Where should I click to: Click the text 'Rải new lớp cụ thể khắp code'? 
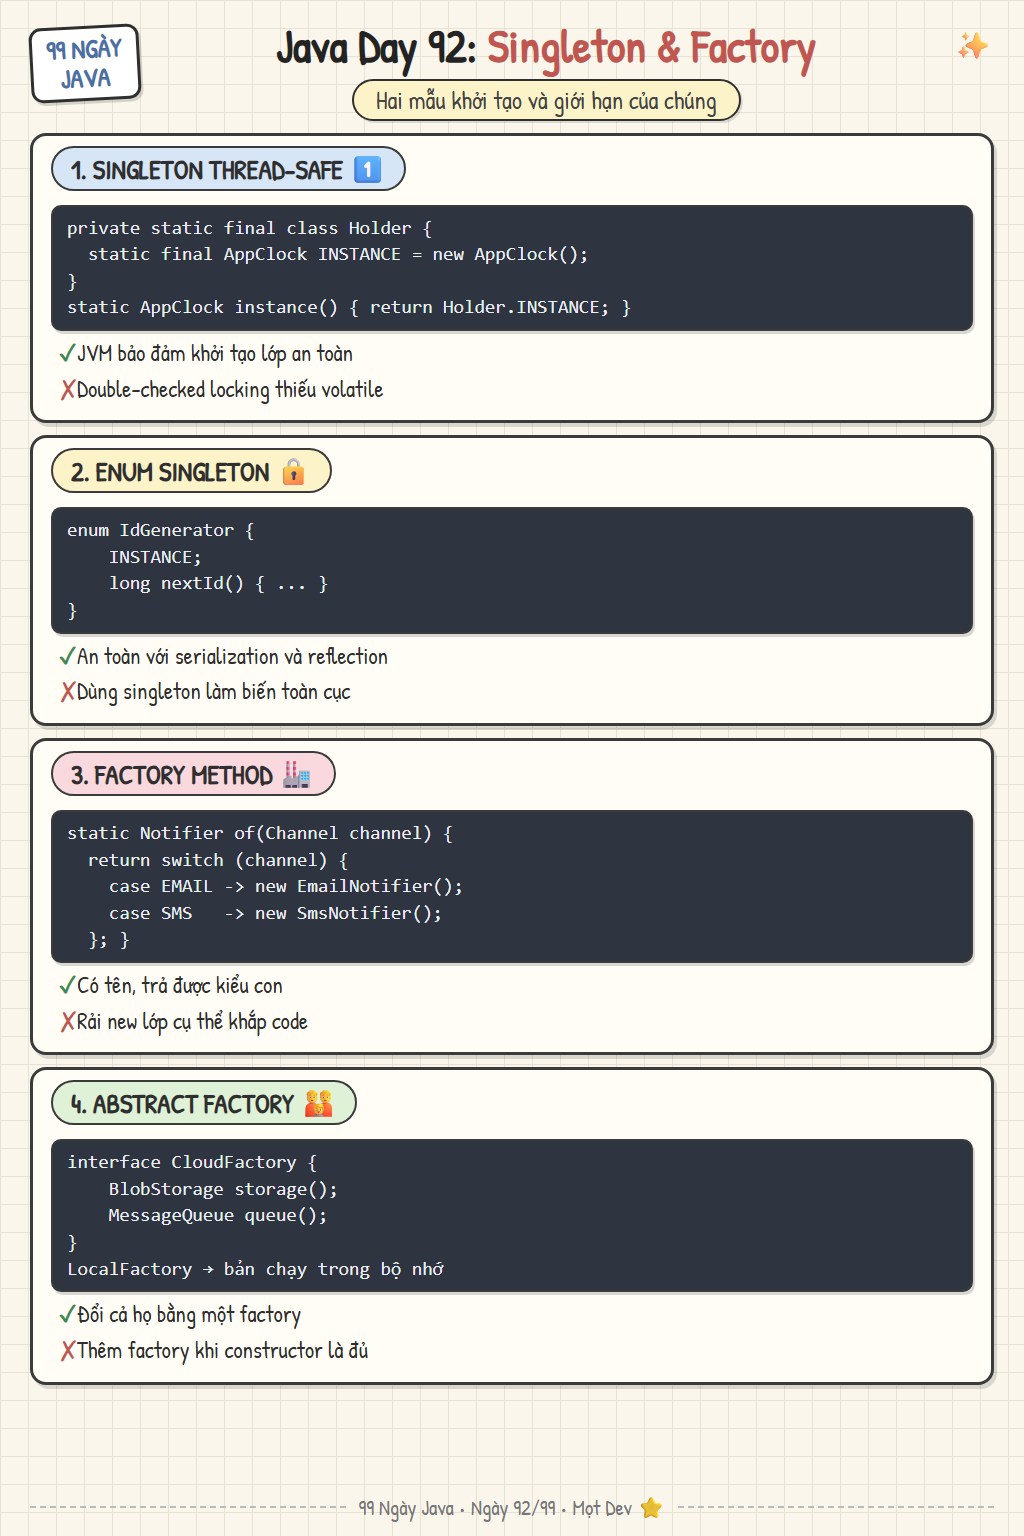(192, 1022)
